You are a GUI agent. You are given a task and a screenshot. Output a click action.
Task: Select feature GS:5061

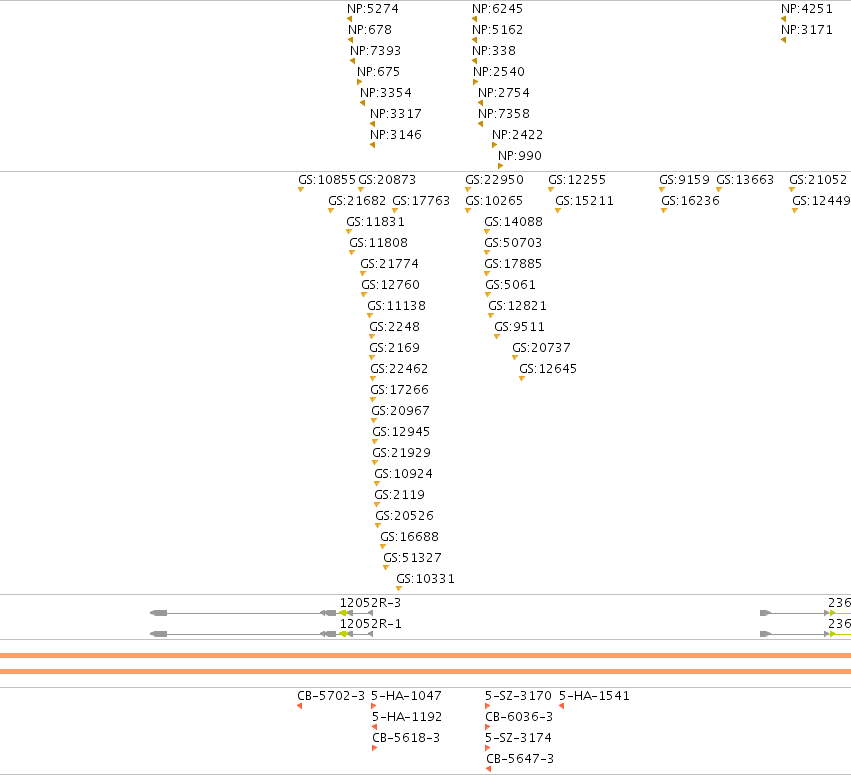click(x=511, y=285)
